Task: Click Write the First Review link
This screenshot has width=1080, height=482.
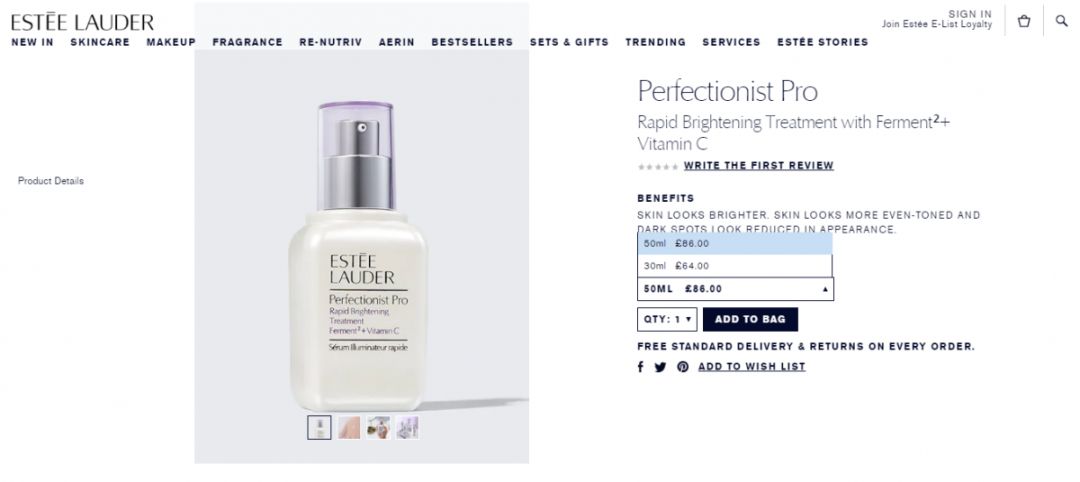Action: (x=758, y=166)
